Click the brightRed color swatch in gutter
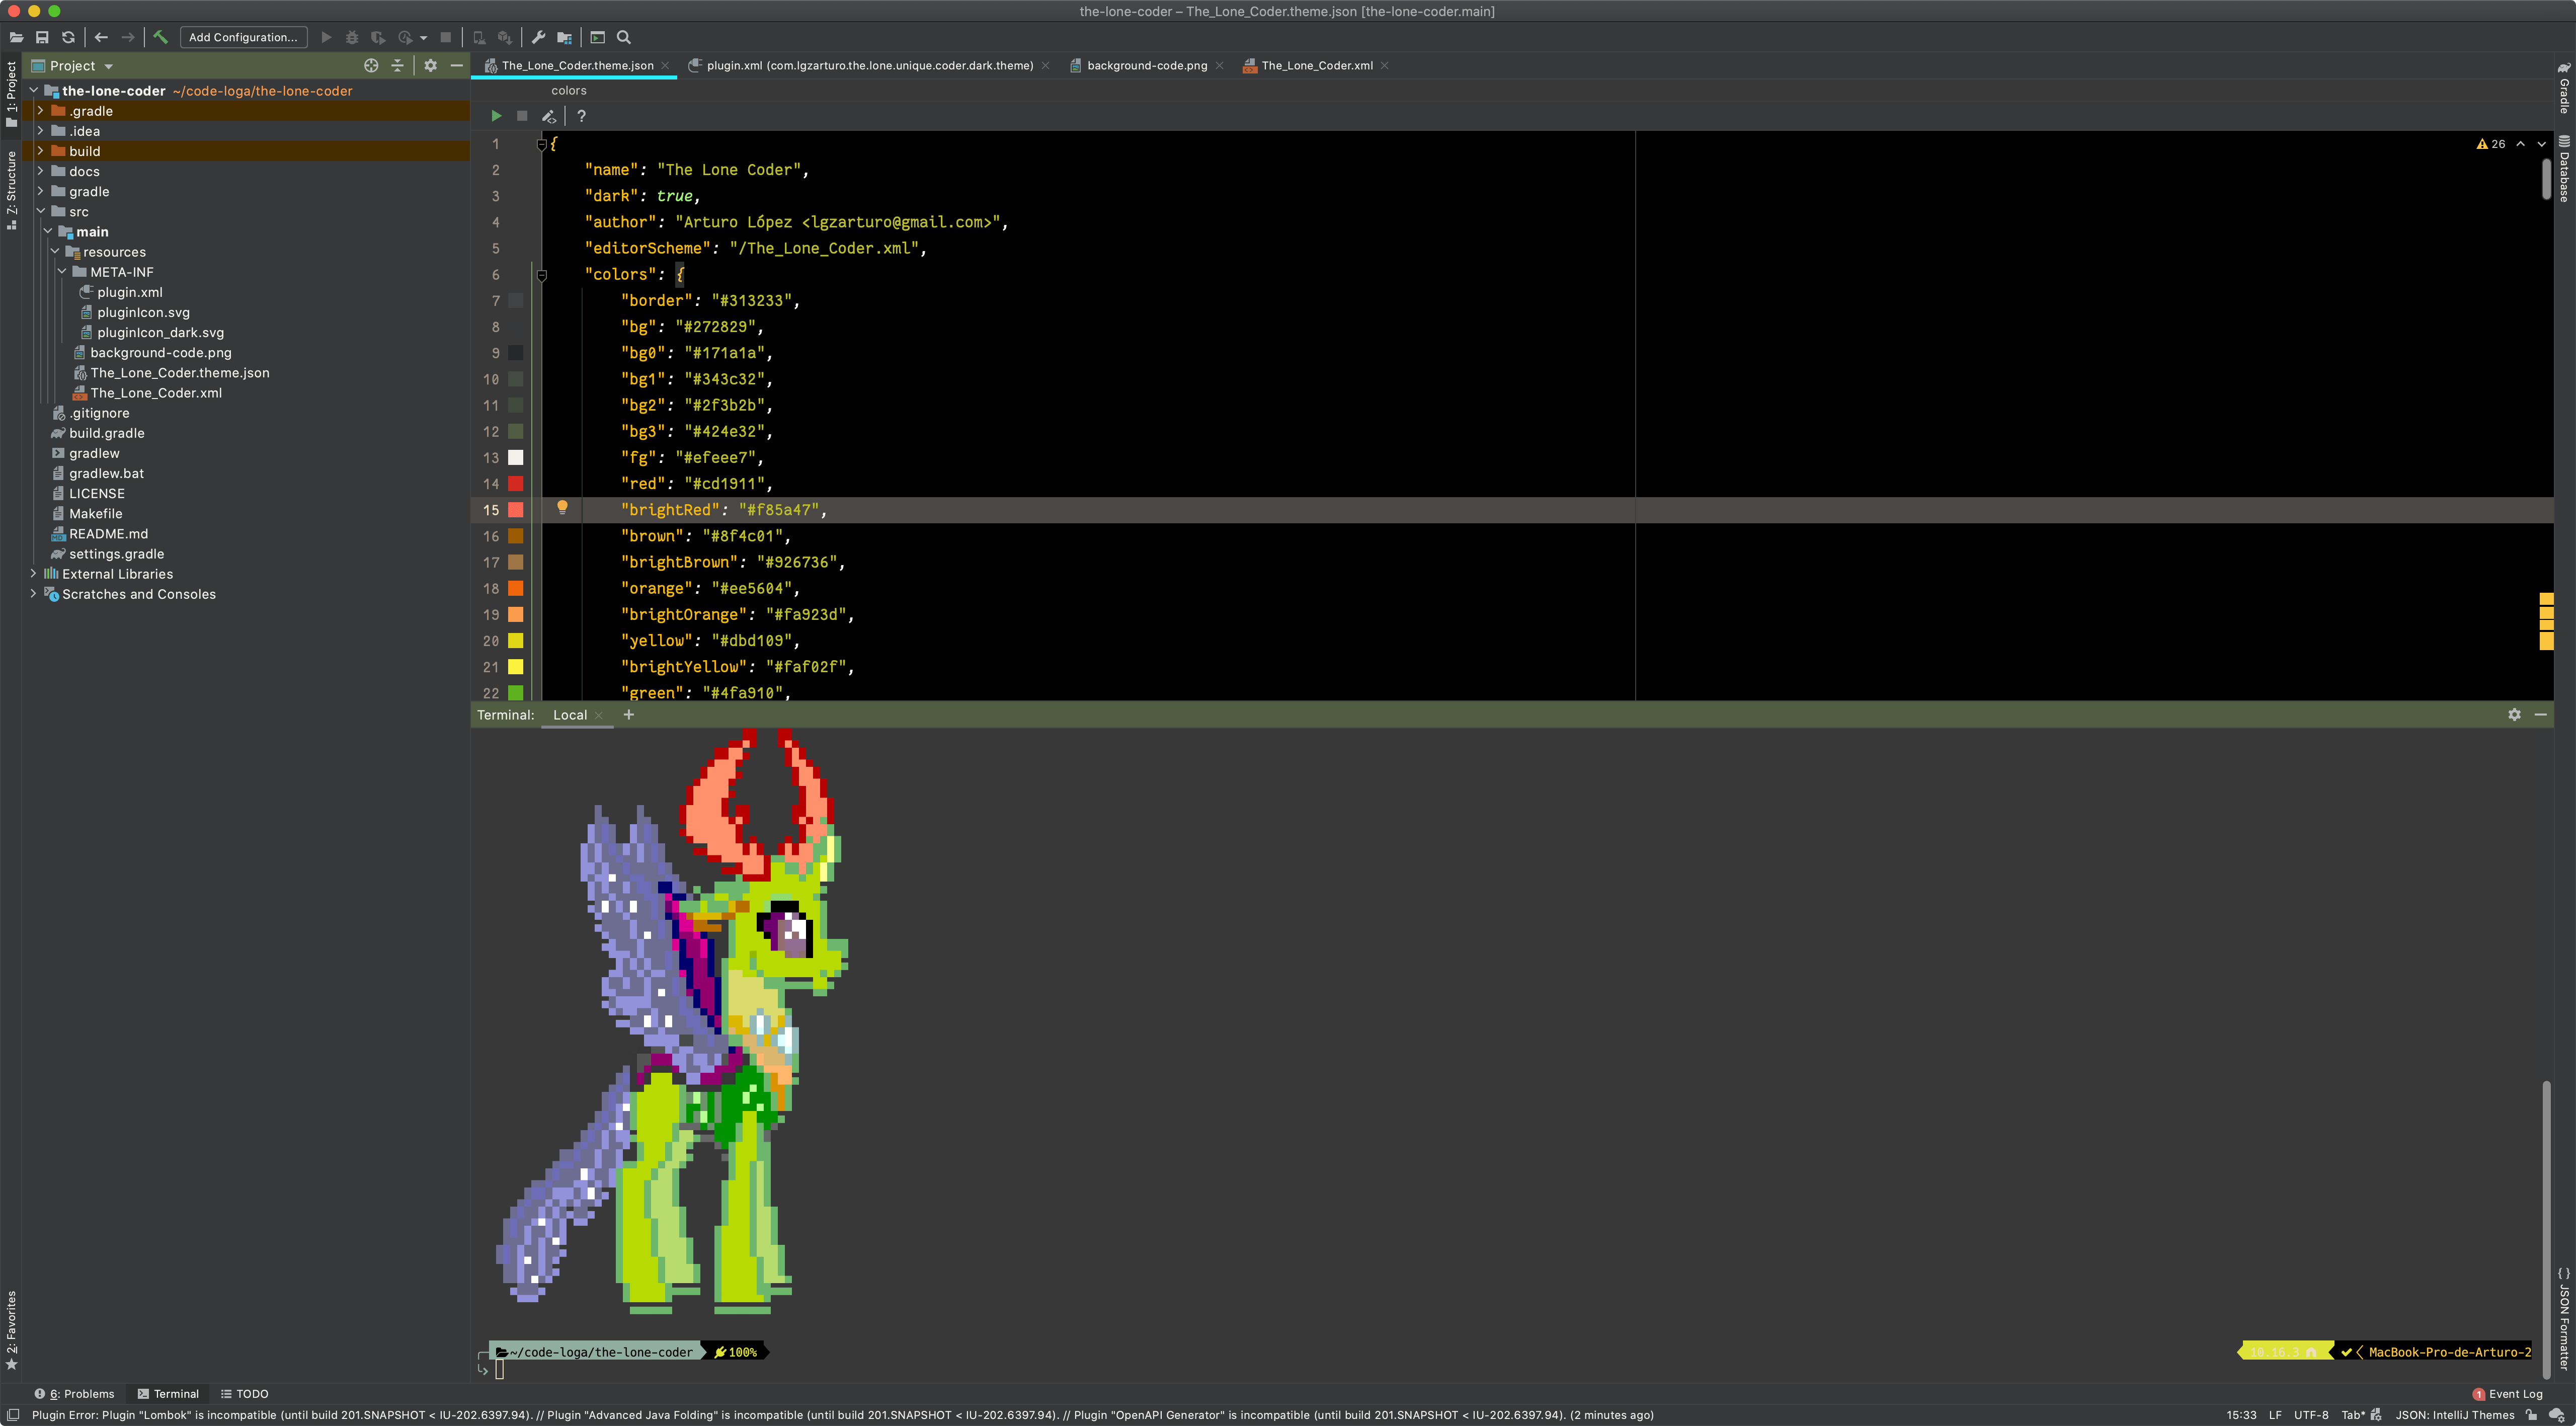The image size is (2576, 1426). coord(516,510)
